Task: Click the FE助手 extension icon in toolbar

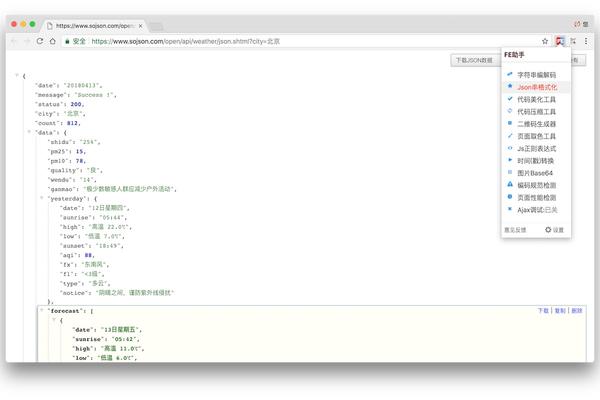Action: [561, 41]
